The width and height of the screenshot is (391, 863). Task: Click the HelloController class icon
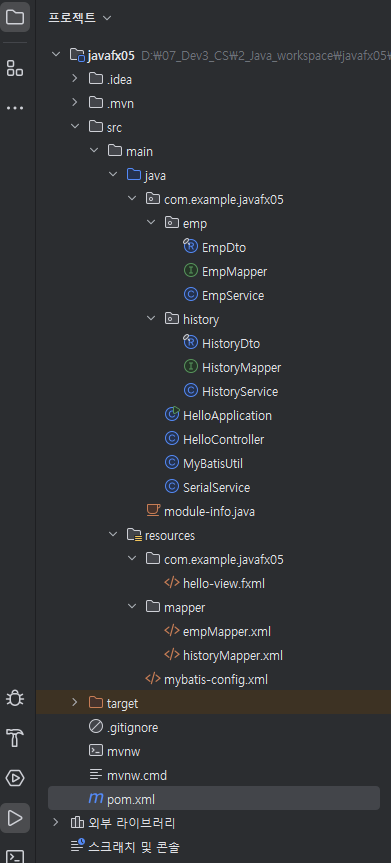172,439
